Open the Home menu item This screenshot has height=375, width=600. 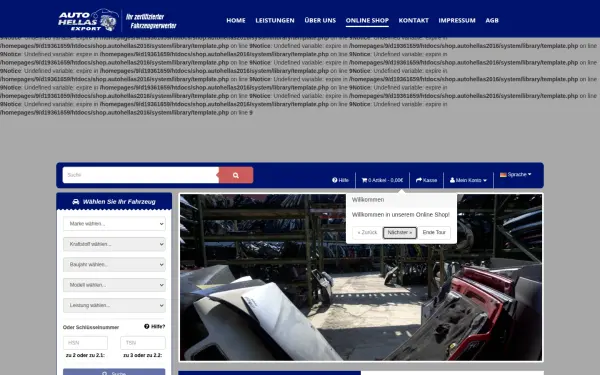(236, 20)
